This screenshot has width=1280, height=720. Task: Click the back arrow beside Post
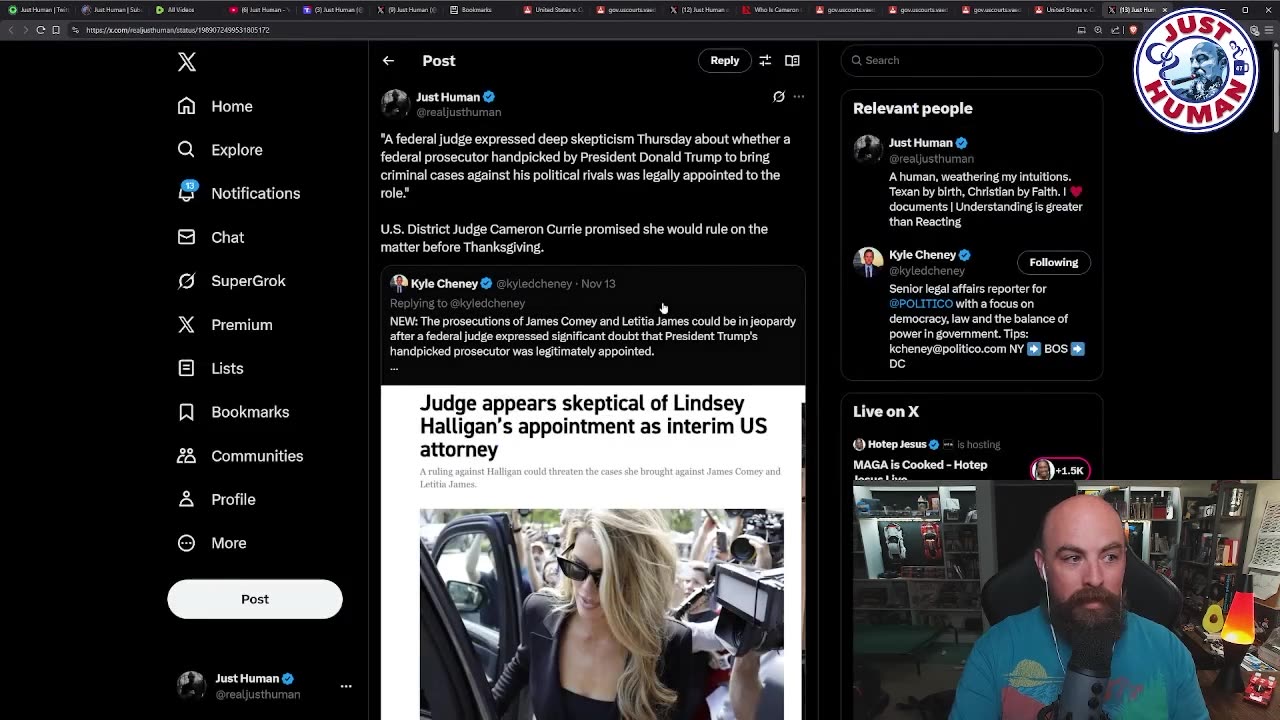388,61
